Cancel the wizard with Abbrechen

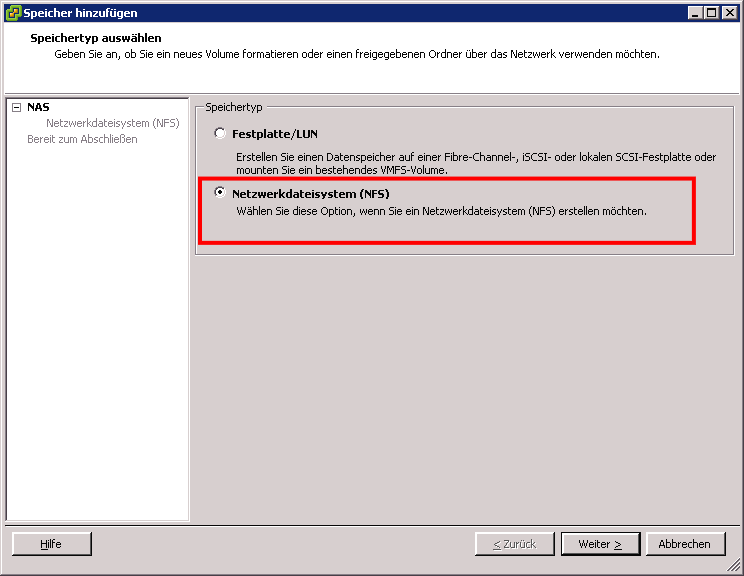684,544
